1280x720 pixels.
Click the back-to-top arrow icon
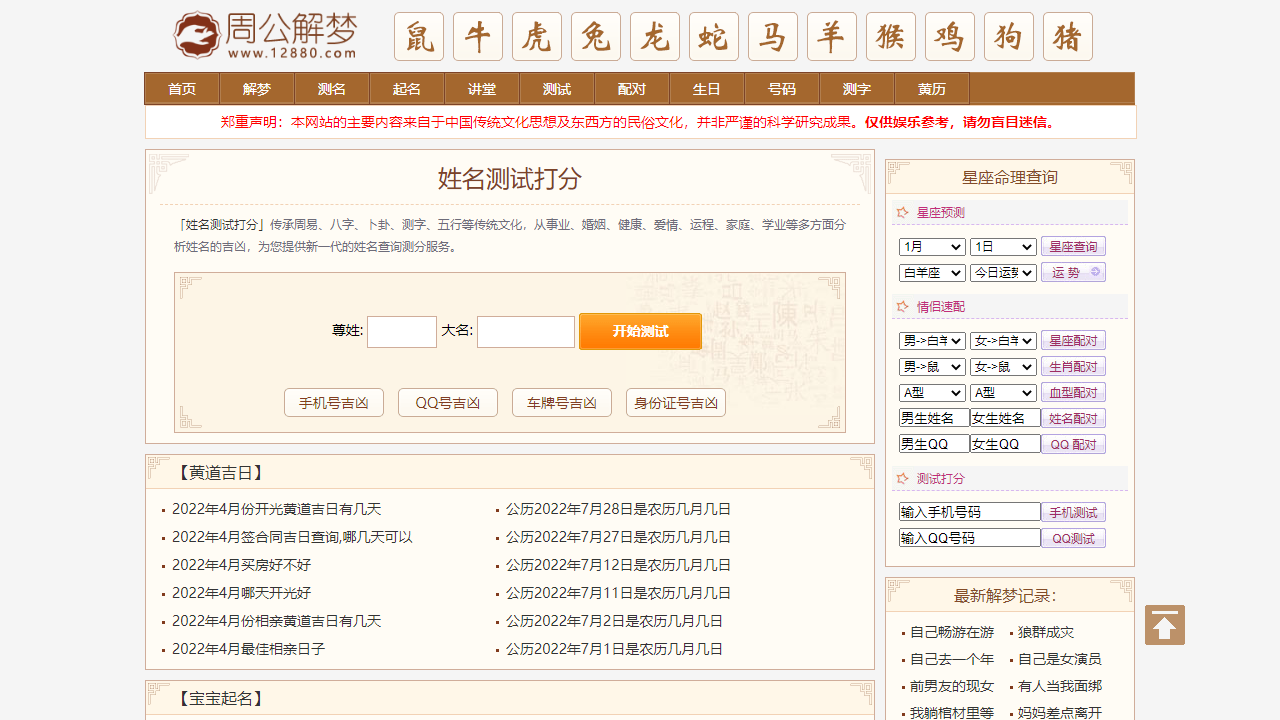pos(1164,624)
